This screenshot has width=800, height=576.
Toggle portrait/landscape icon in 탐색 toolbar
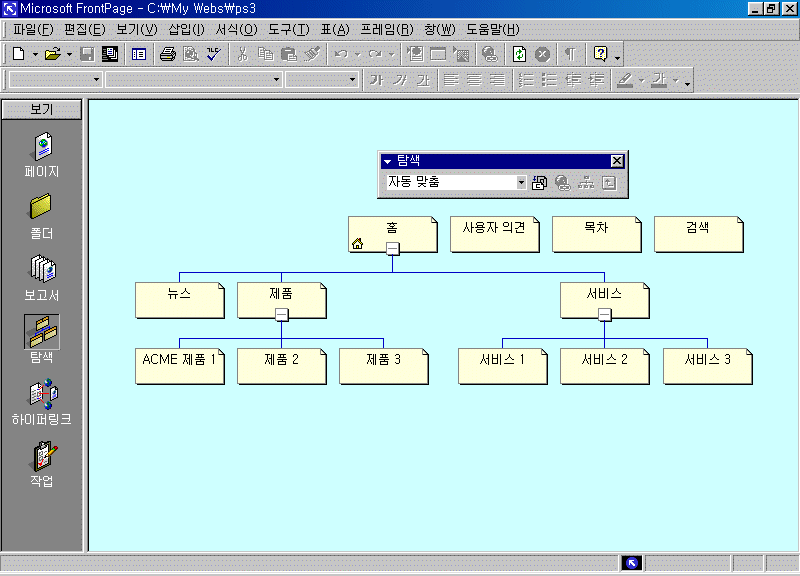point(539,183)
